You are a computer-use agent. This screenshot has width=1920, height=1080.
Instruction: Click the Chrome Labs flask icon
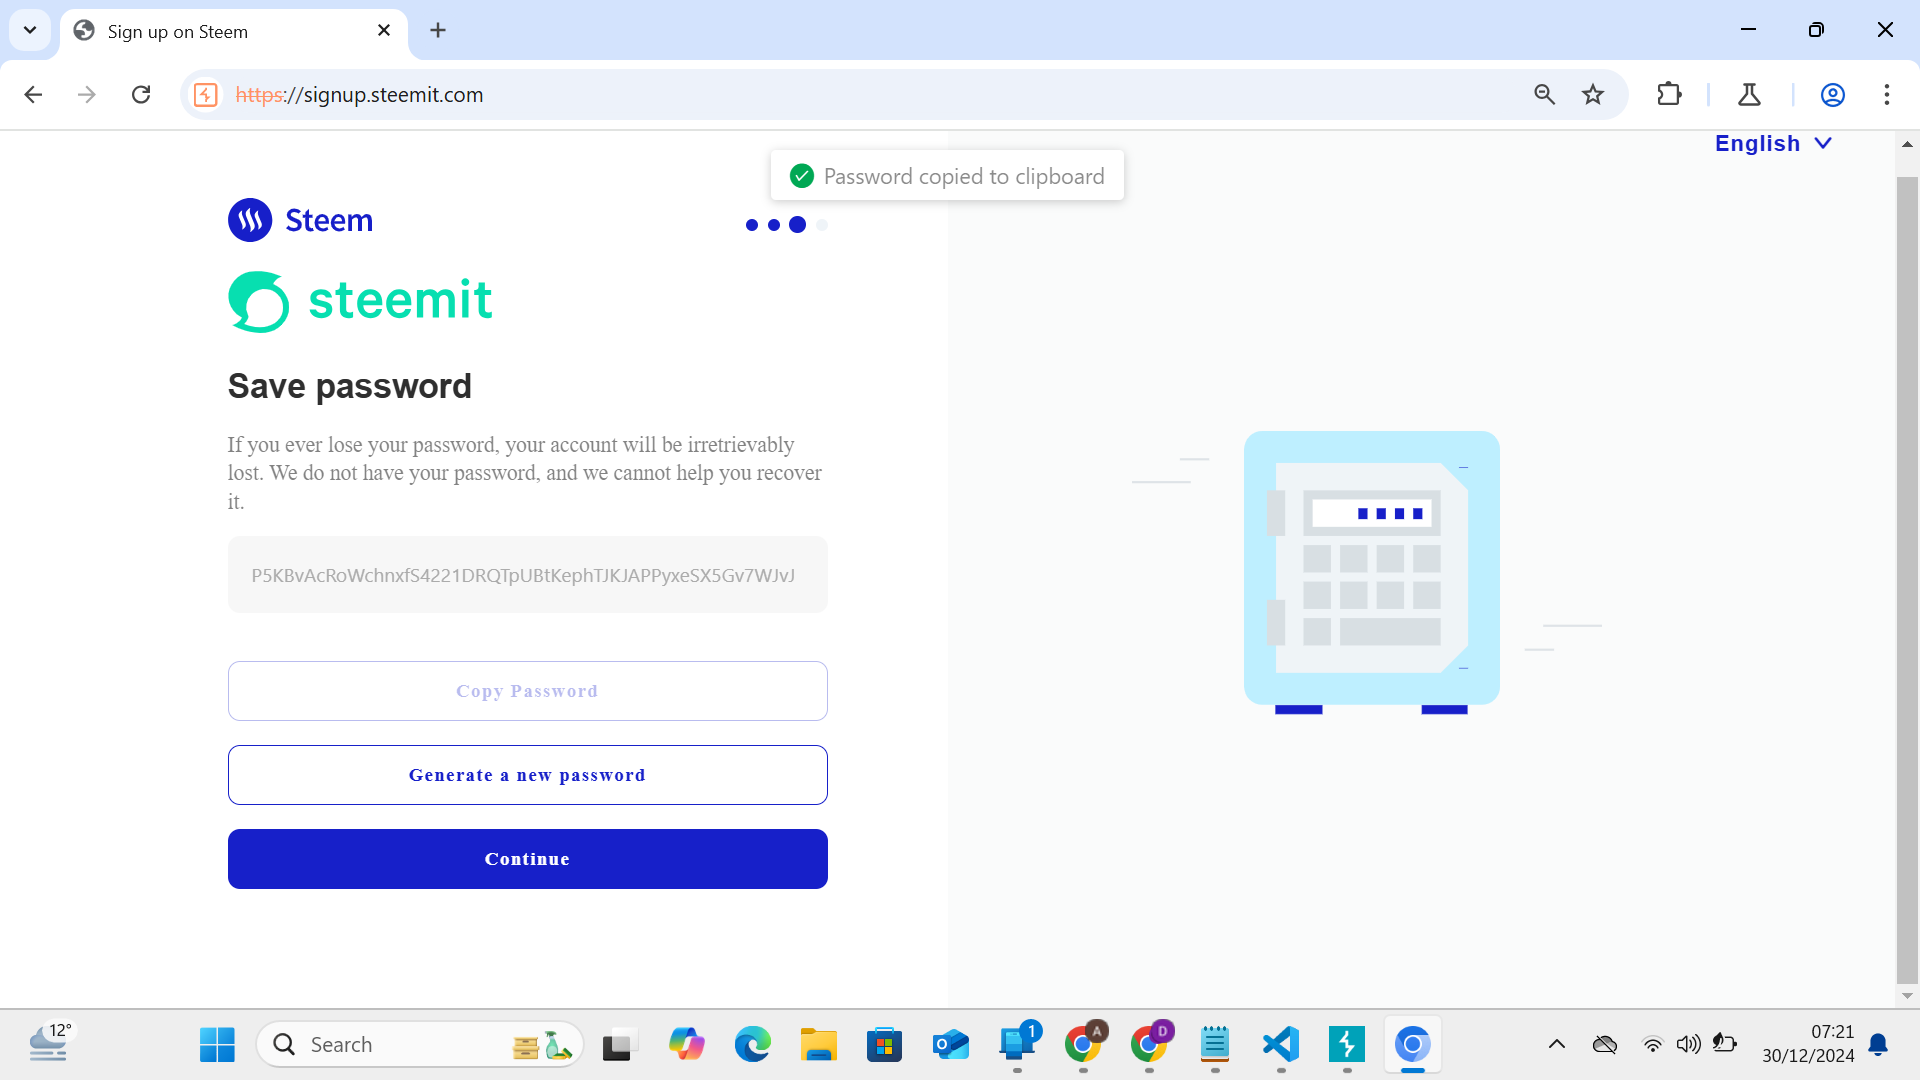[1749, 94]
